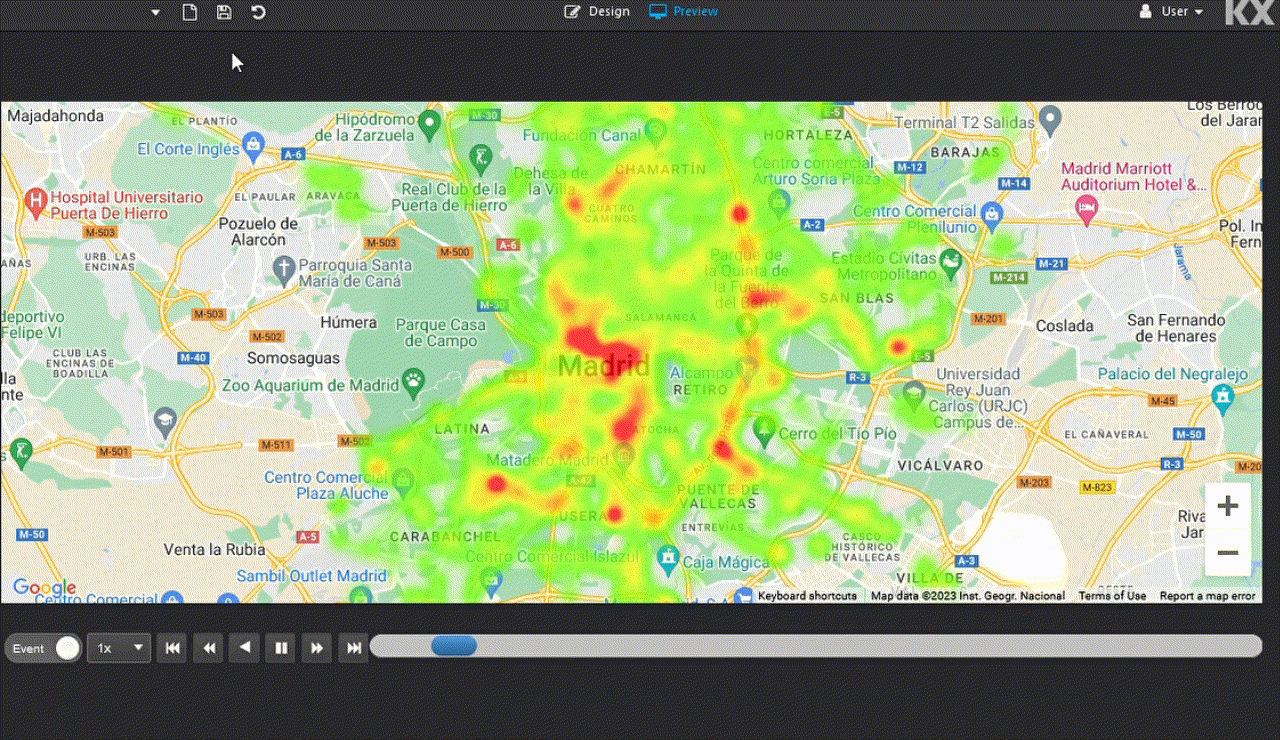Viewport: 1280px width, 740px height.
Task: Play the timeline in reverse
Action: click(x=245, y=648)
